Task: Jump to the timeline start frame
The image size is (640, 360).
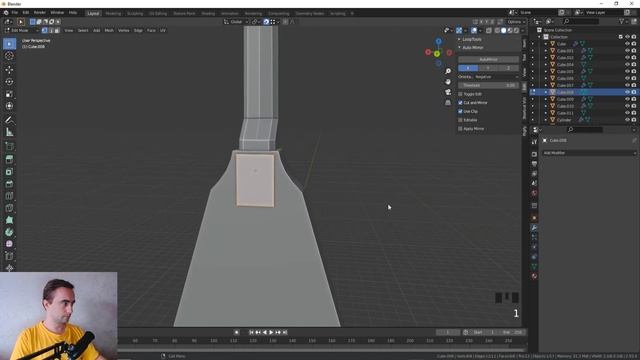Action: (x=251, y=332)
